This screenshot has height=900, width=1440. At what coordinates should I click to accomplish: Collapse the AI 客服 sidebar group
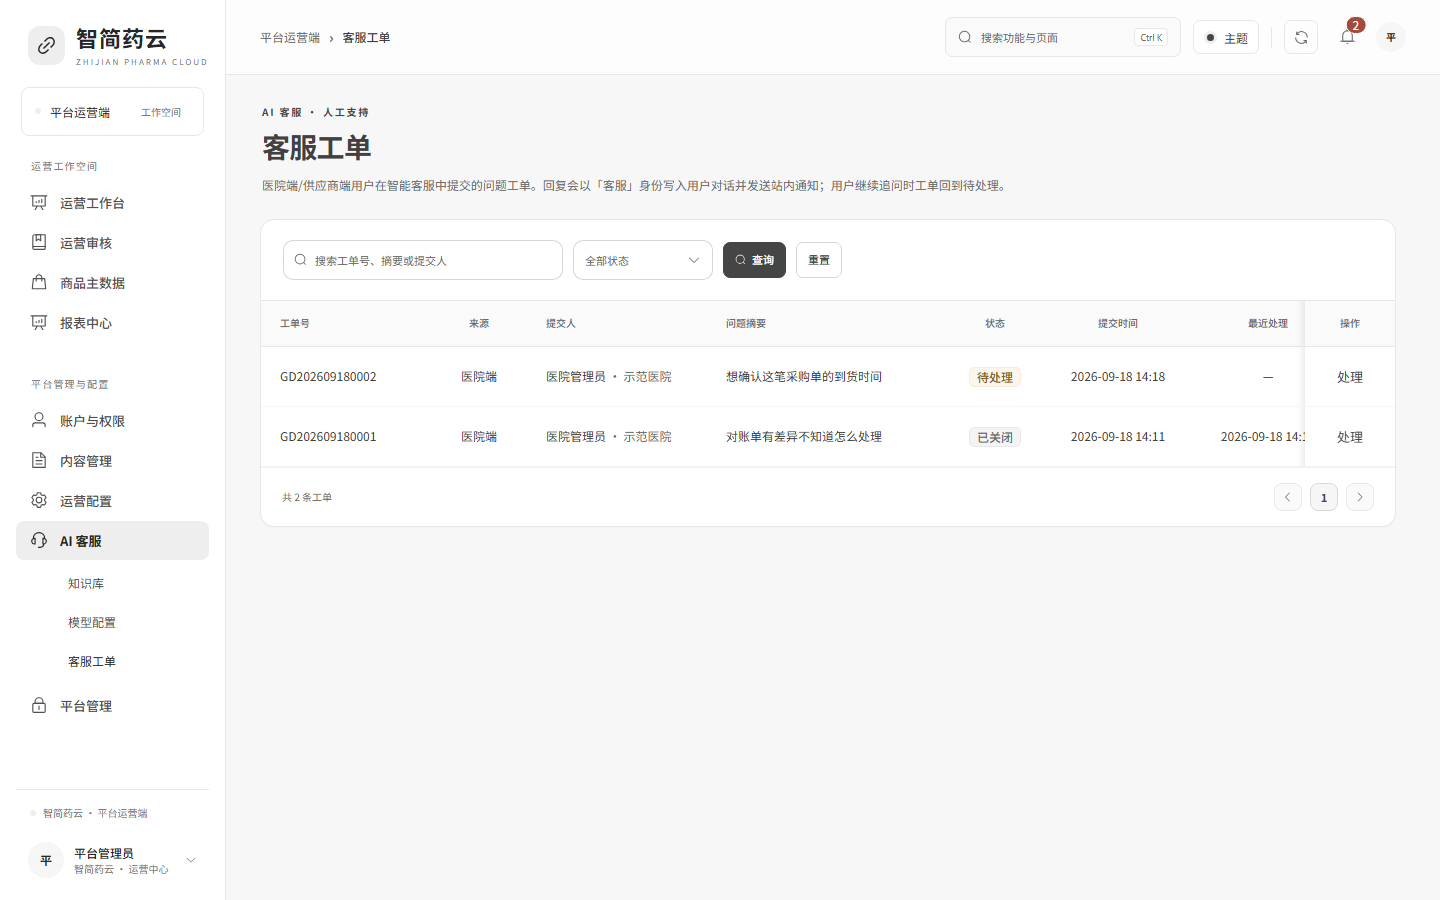[112, 541]
